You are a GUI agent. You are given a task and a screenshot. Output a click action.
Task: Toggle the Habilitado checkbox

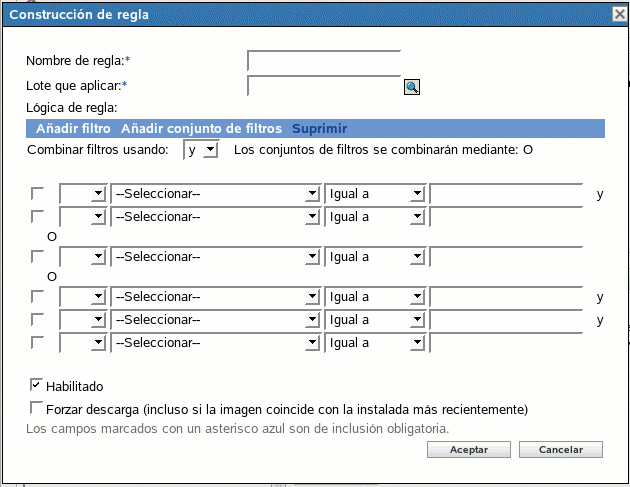pyautogui.click(x=37, y=385)
